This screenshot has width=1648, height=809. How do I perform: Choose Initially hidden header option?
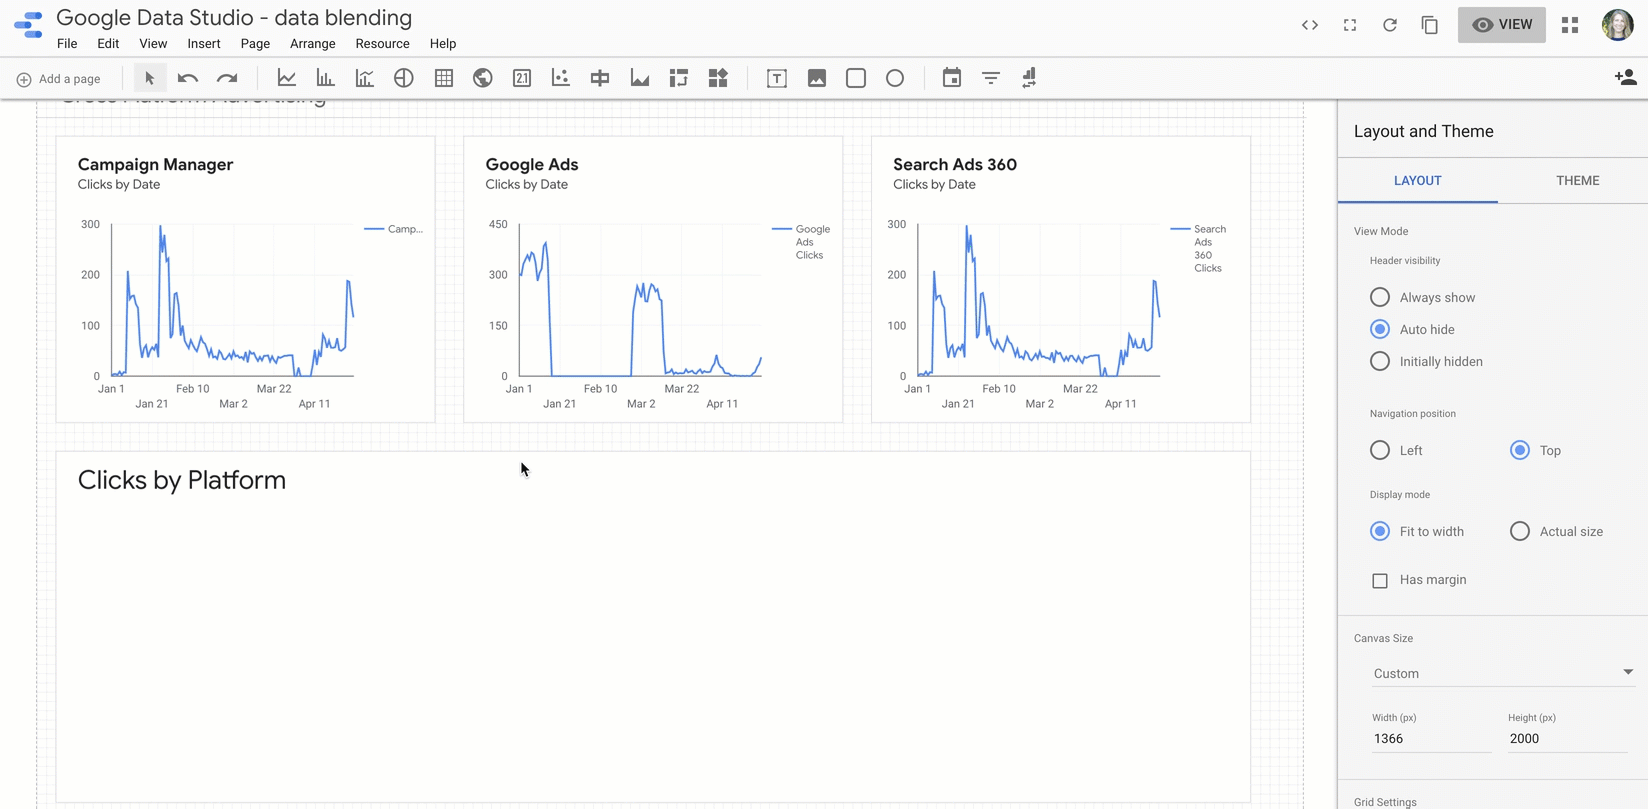1380,361
